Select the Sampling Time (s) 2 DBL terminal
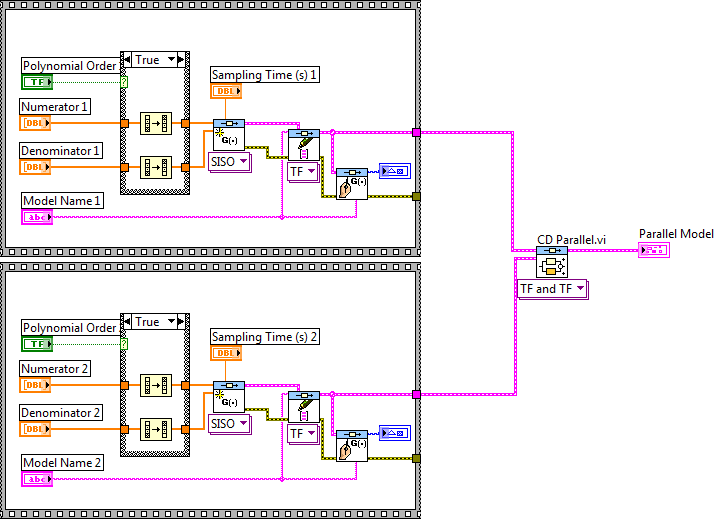This screenshot has height=519, width=716. point(226,353)
